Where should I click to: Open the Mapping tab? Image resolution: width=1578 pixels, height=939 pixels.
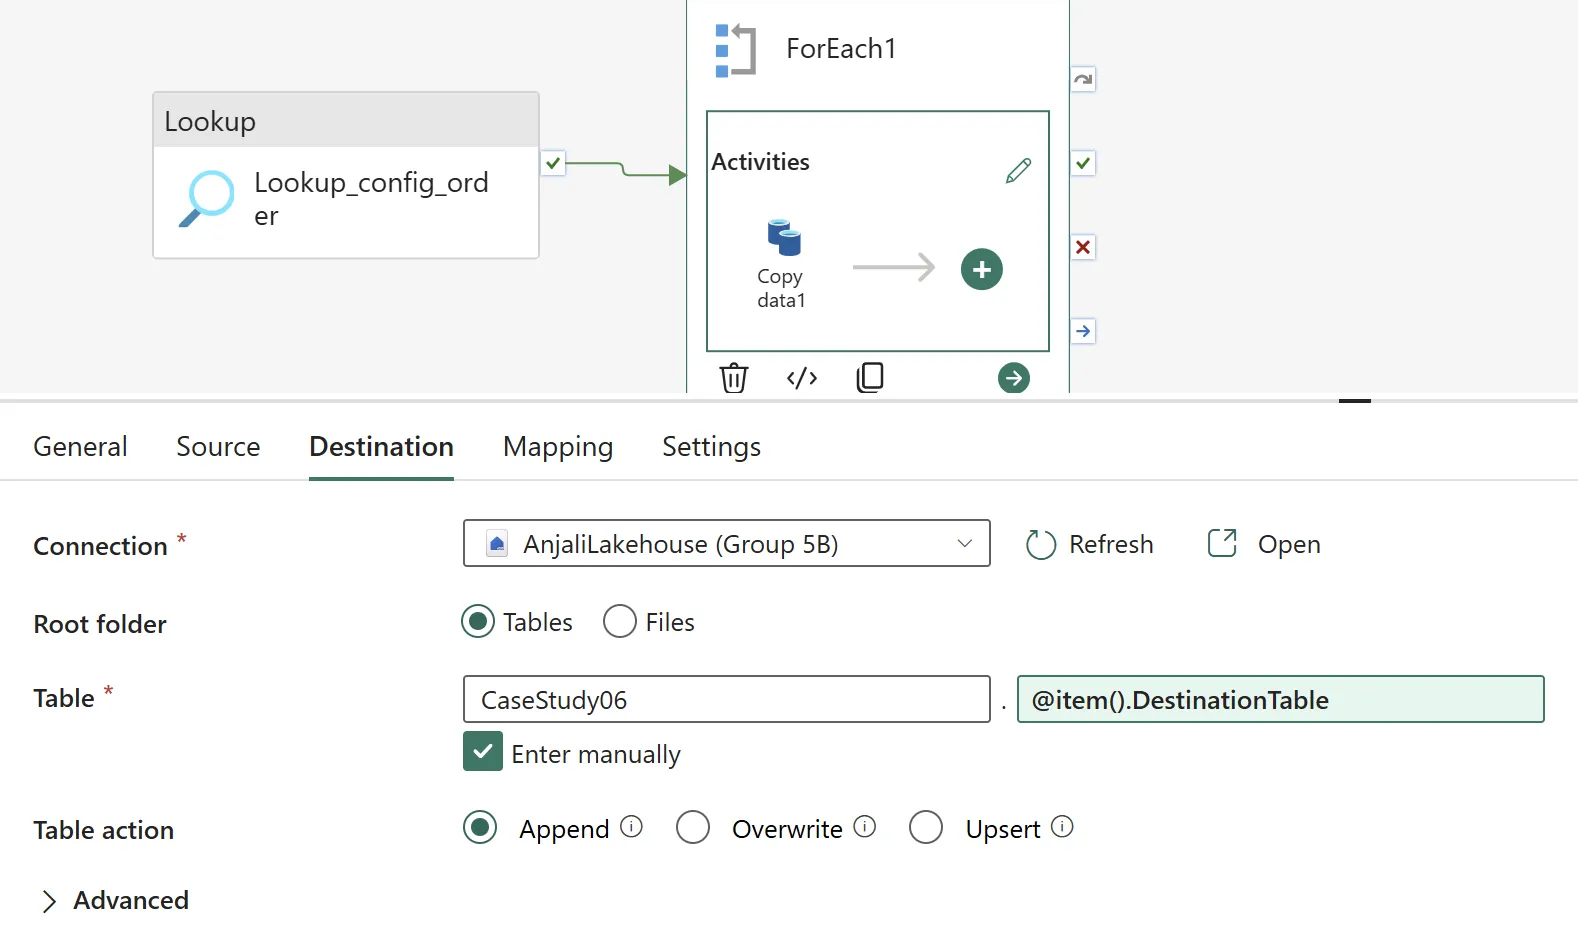click(x=558, y=446)
